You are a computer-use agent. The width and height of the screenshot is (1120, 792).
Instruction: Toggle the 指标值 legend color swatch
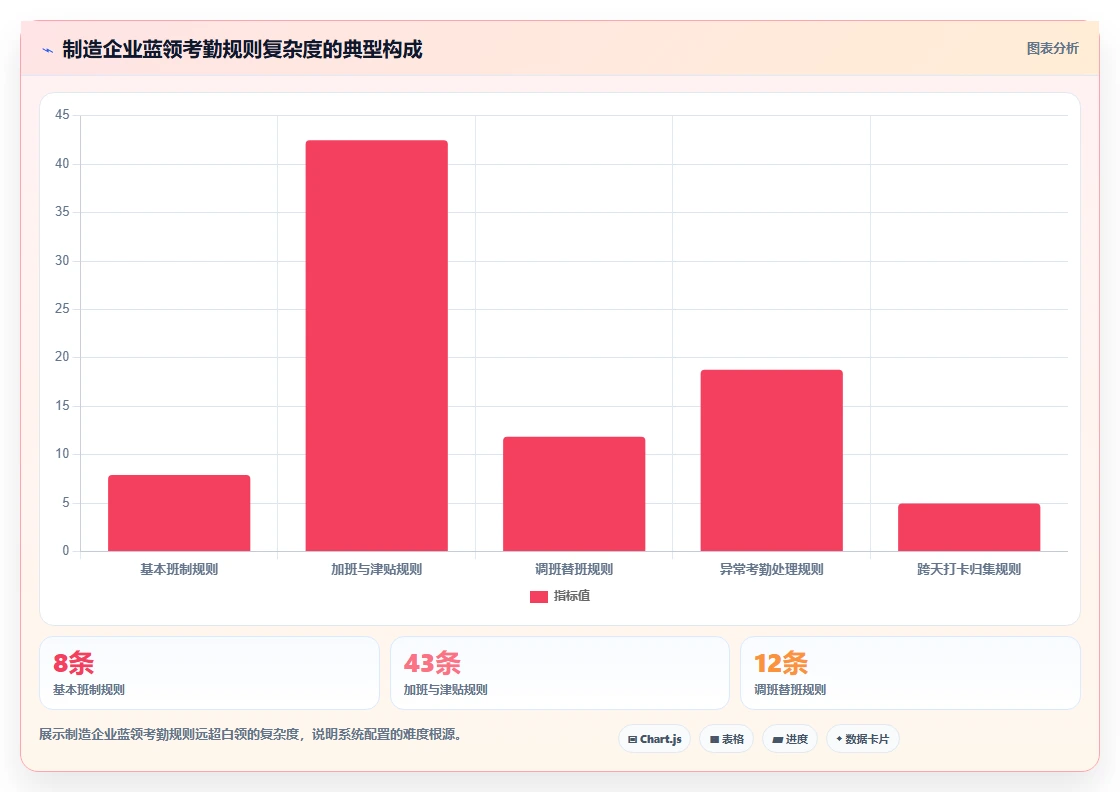pos(539,597)
